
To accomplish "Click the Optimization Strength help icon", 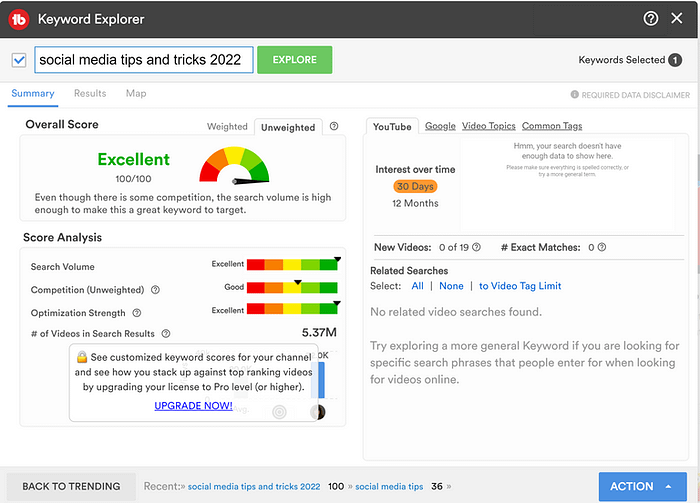I will click(137, 313).
